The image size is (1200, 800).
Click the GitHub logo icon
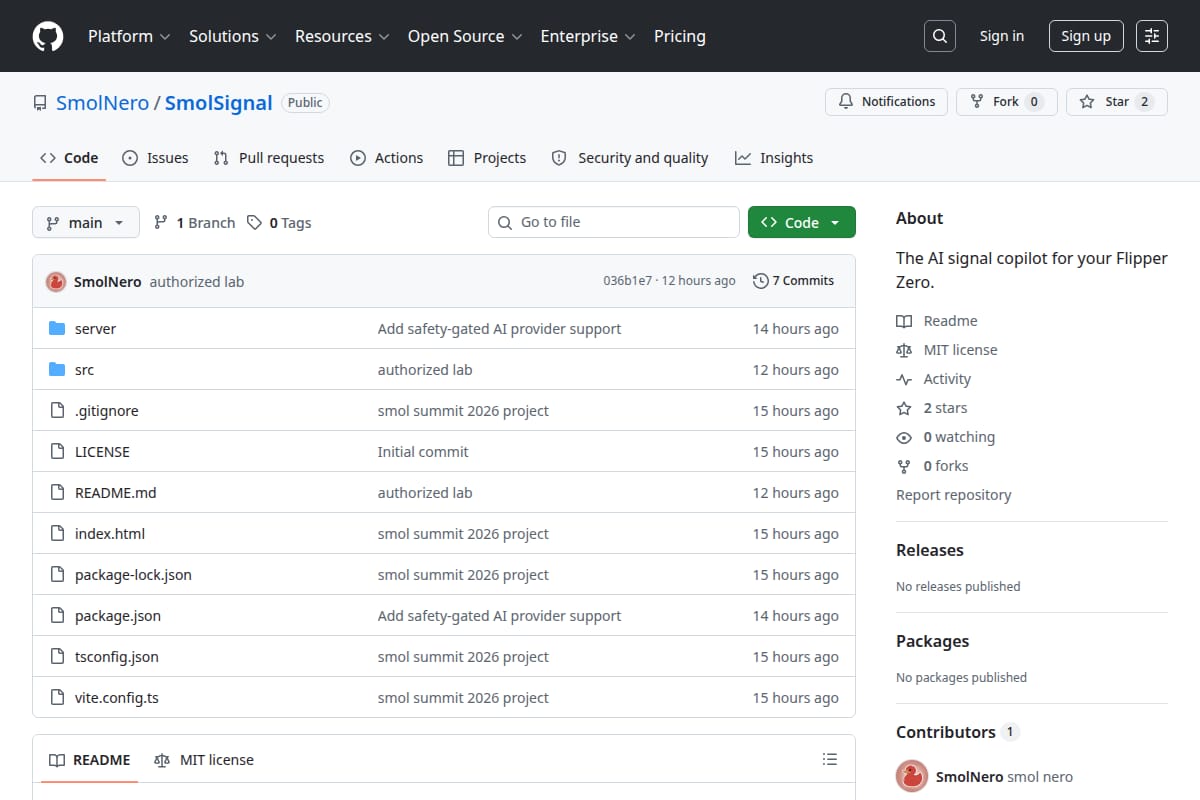(x=48, y=36)
